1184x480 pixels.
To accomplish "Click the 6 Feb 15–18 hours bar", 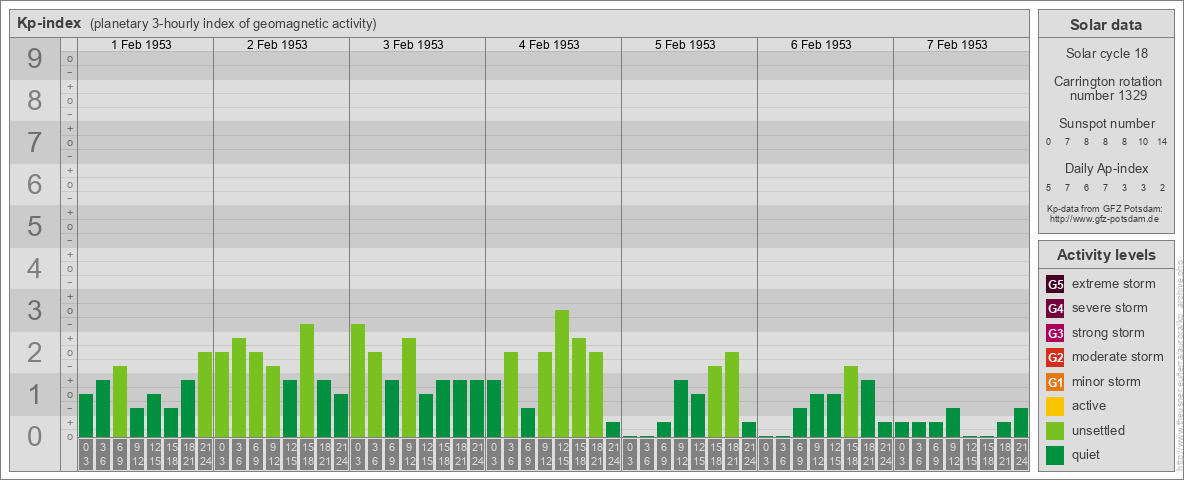I will tap(850, 402).
